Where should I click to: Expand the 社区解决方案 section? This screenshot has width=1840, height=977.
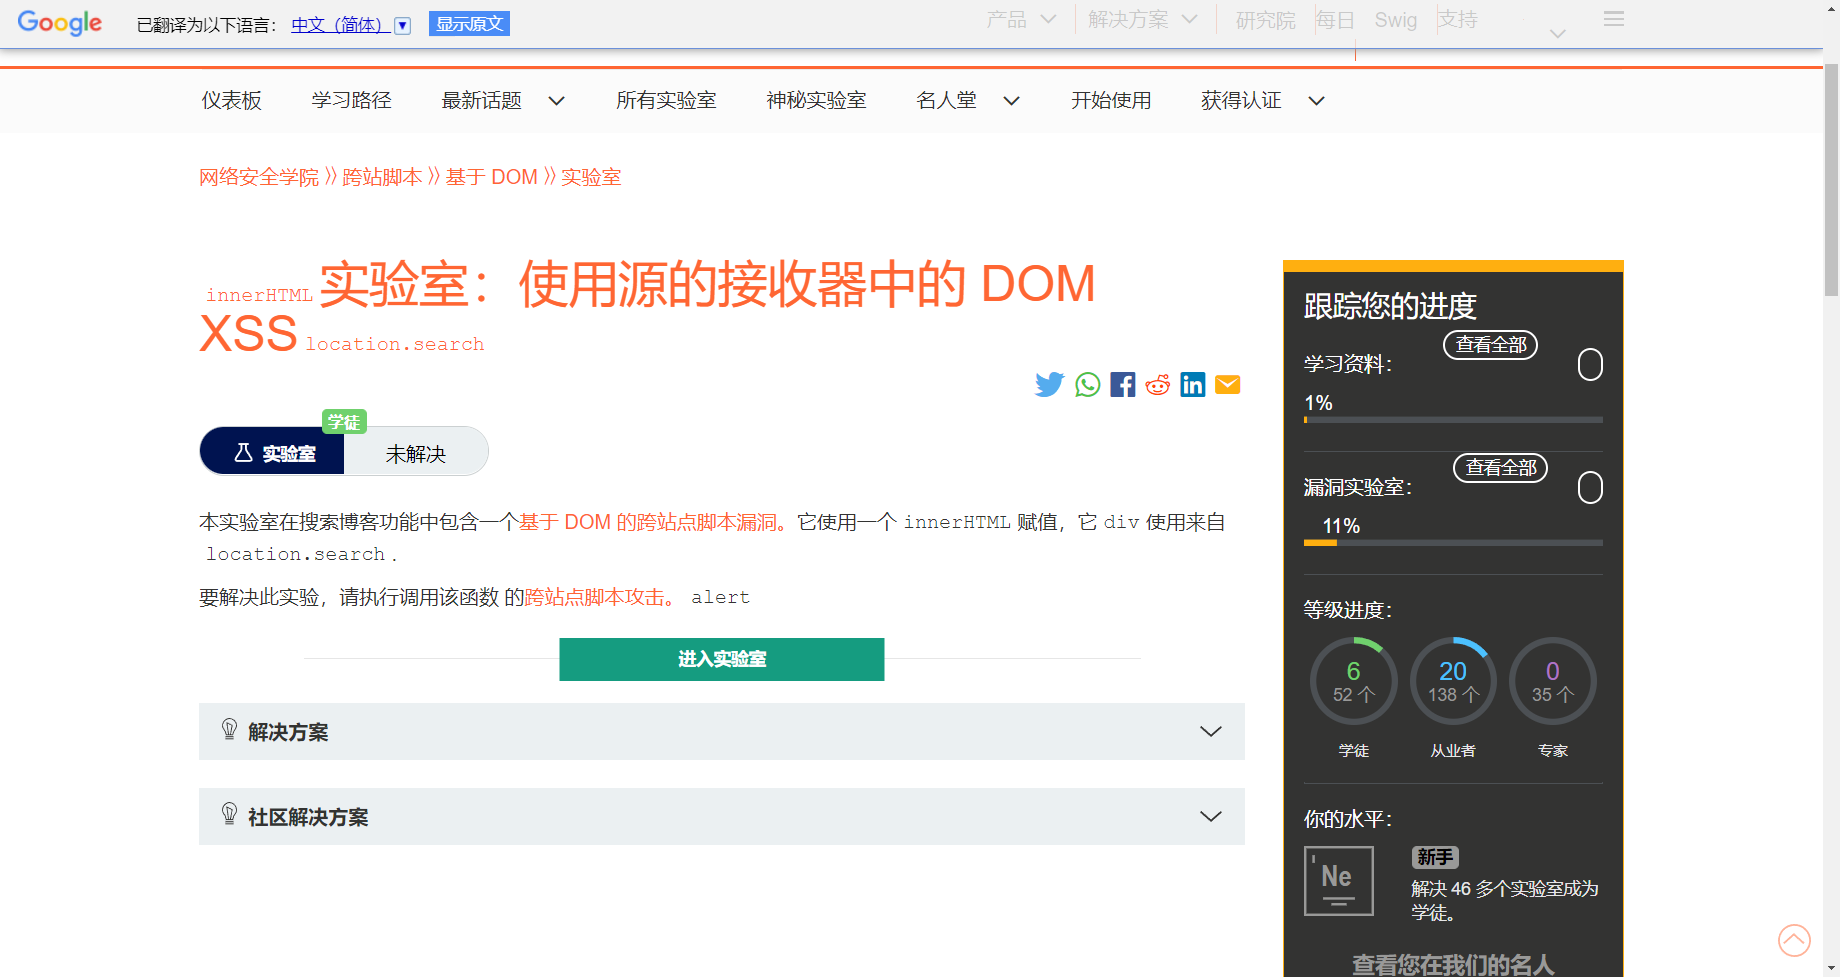(x=1210, y=816)
